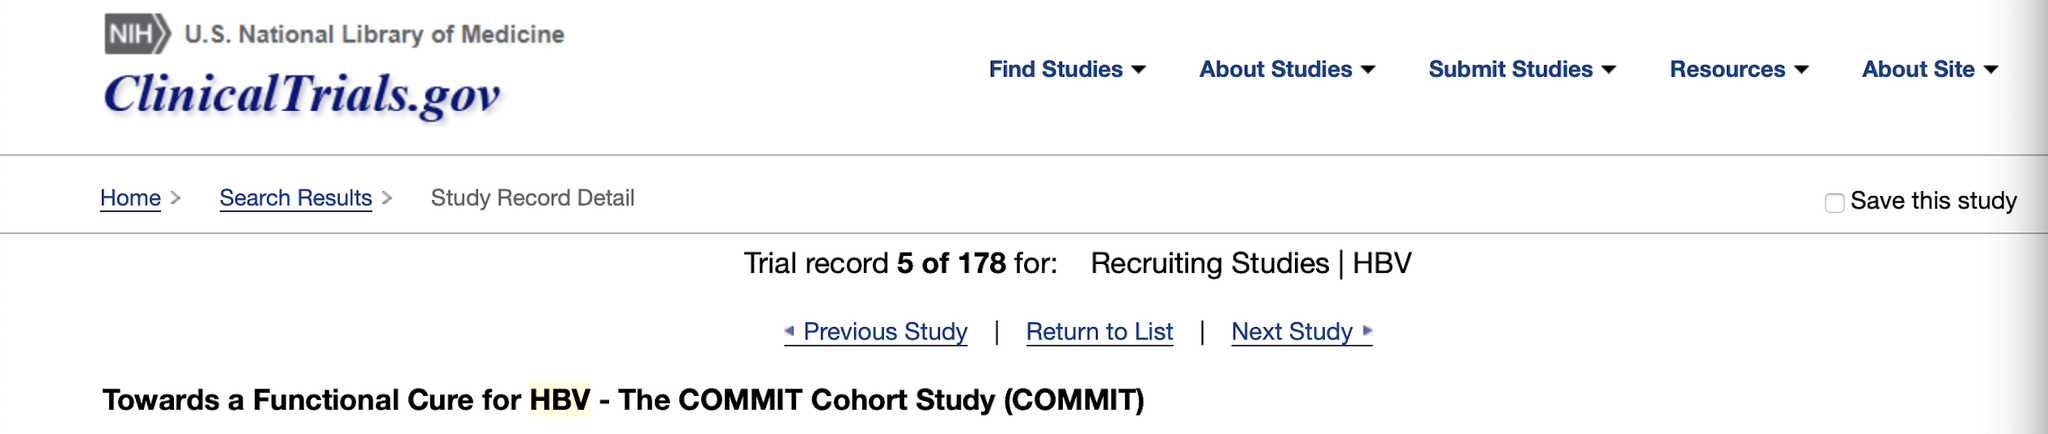
Task: Open the Resources dropdown arrow
Action: (x=1801, y=70)
